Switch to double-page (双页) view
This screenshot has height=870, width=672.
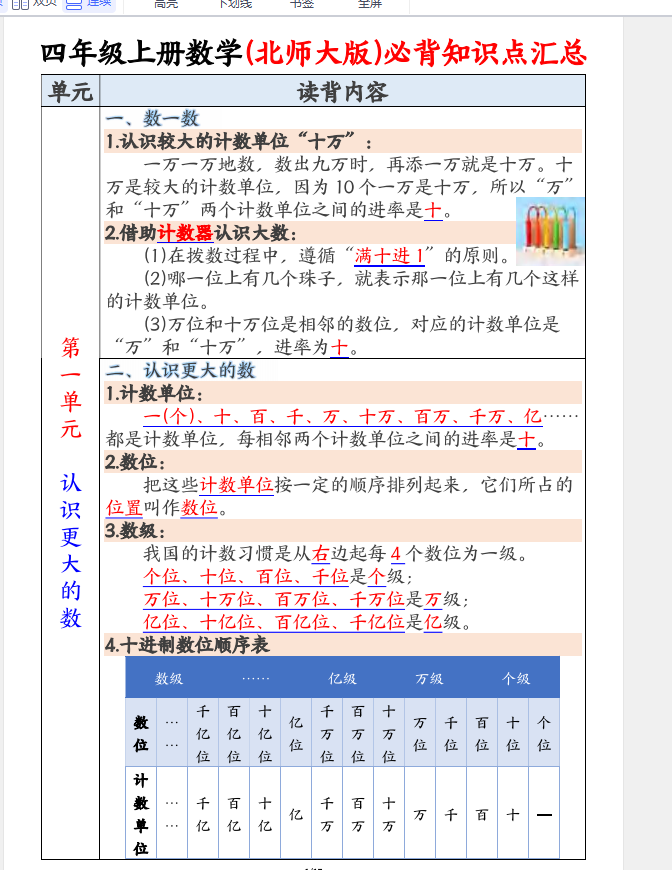(x=34, y=4)
